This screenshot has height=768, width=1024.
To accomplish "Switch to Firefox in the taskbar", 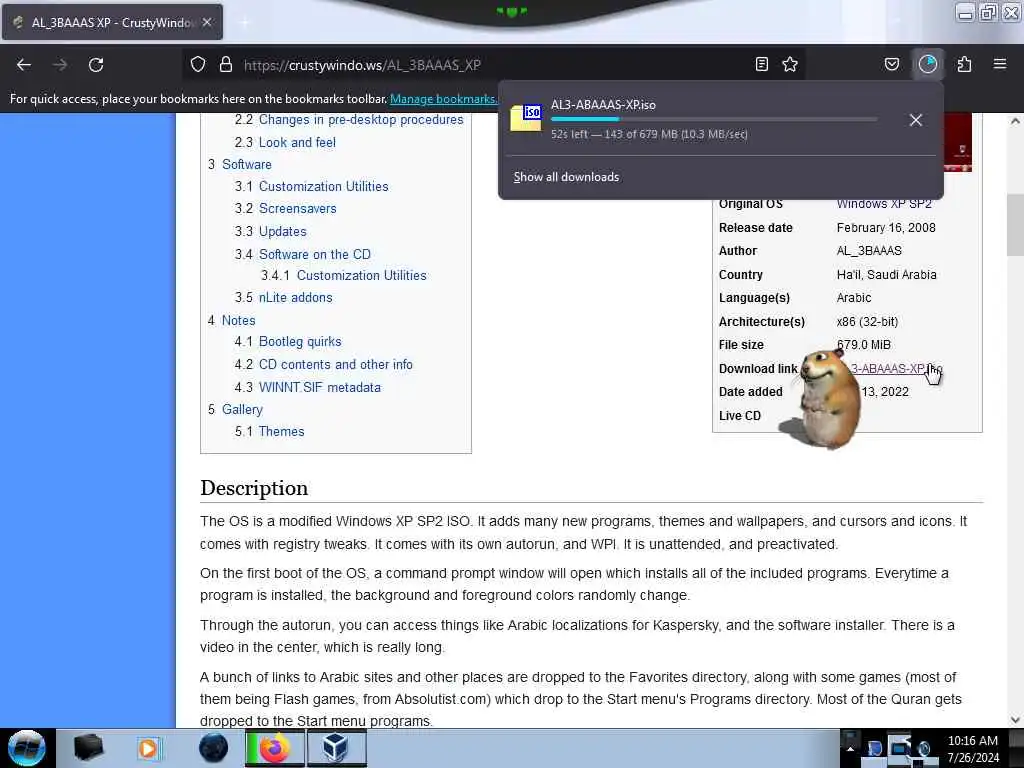I will pyautogui.click(x=274, y=748).
